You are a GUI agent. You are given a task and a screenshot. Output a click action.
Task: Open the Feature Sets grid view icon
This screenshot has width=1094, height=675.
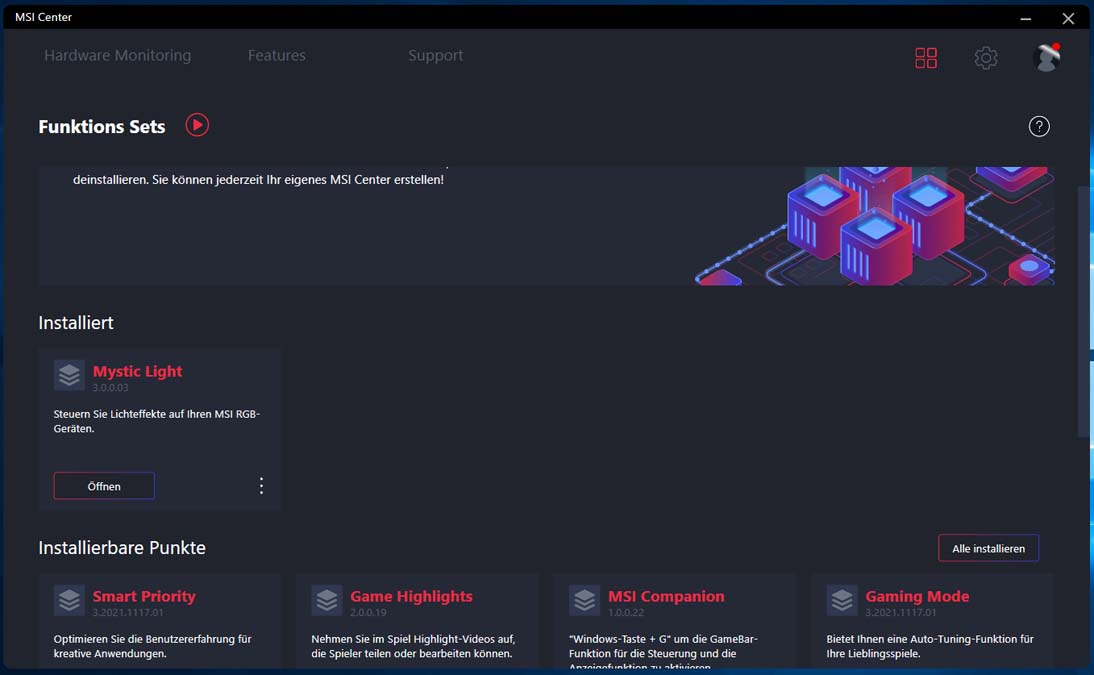coord(926,58)
